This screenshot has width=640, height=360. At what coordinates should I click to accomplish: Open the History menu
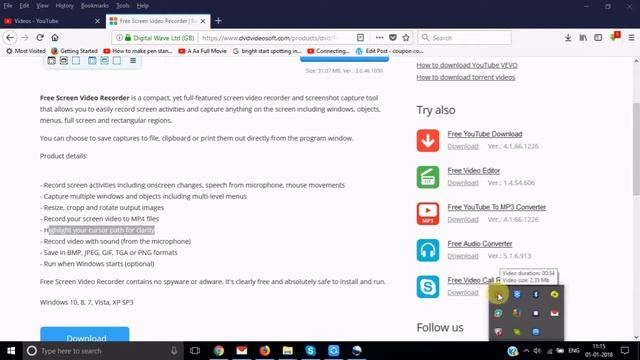pyautogui.click(x=64, y=6)
